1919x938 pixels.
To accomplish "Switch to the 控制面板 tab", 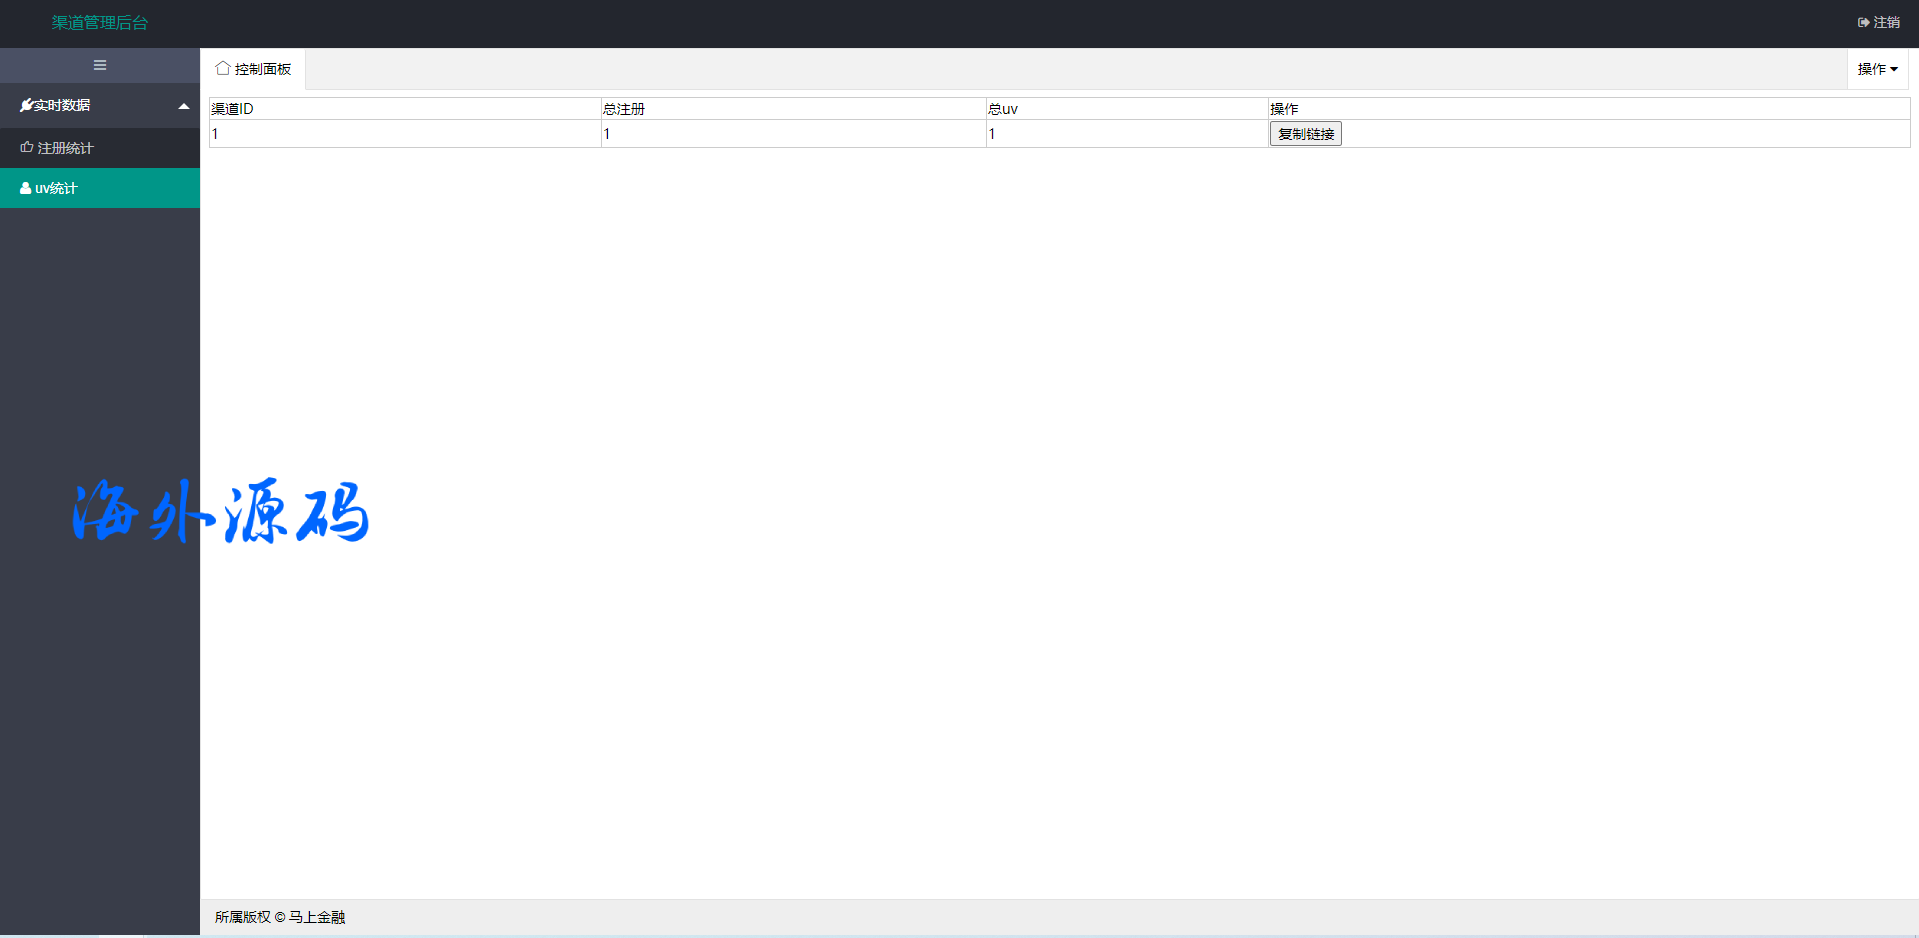I will click(253, 69).
